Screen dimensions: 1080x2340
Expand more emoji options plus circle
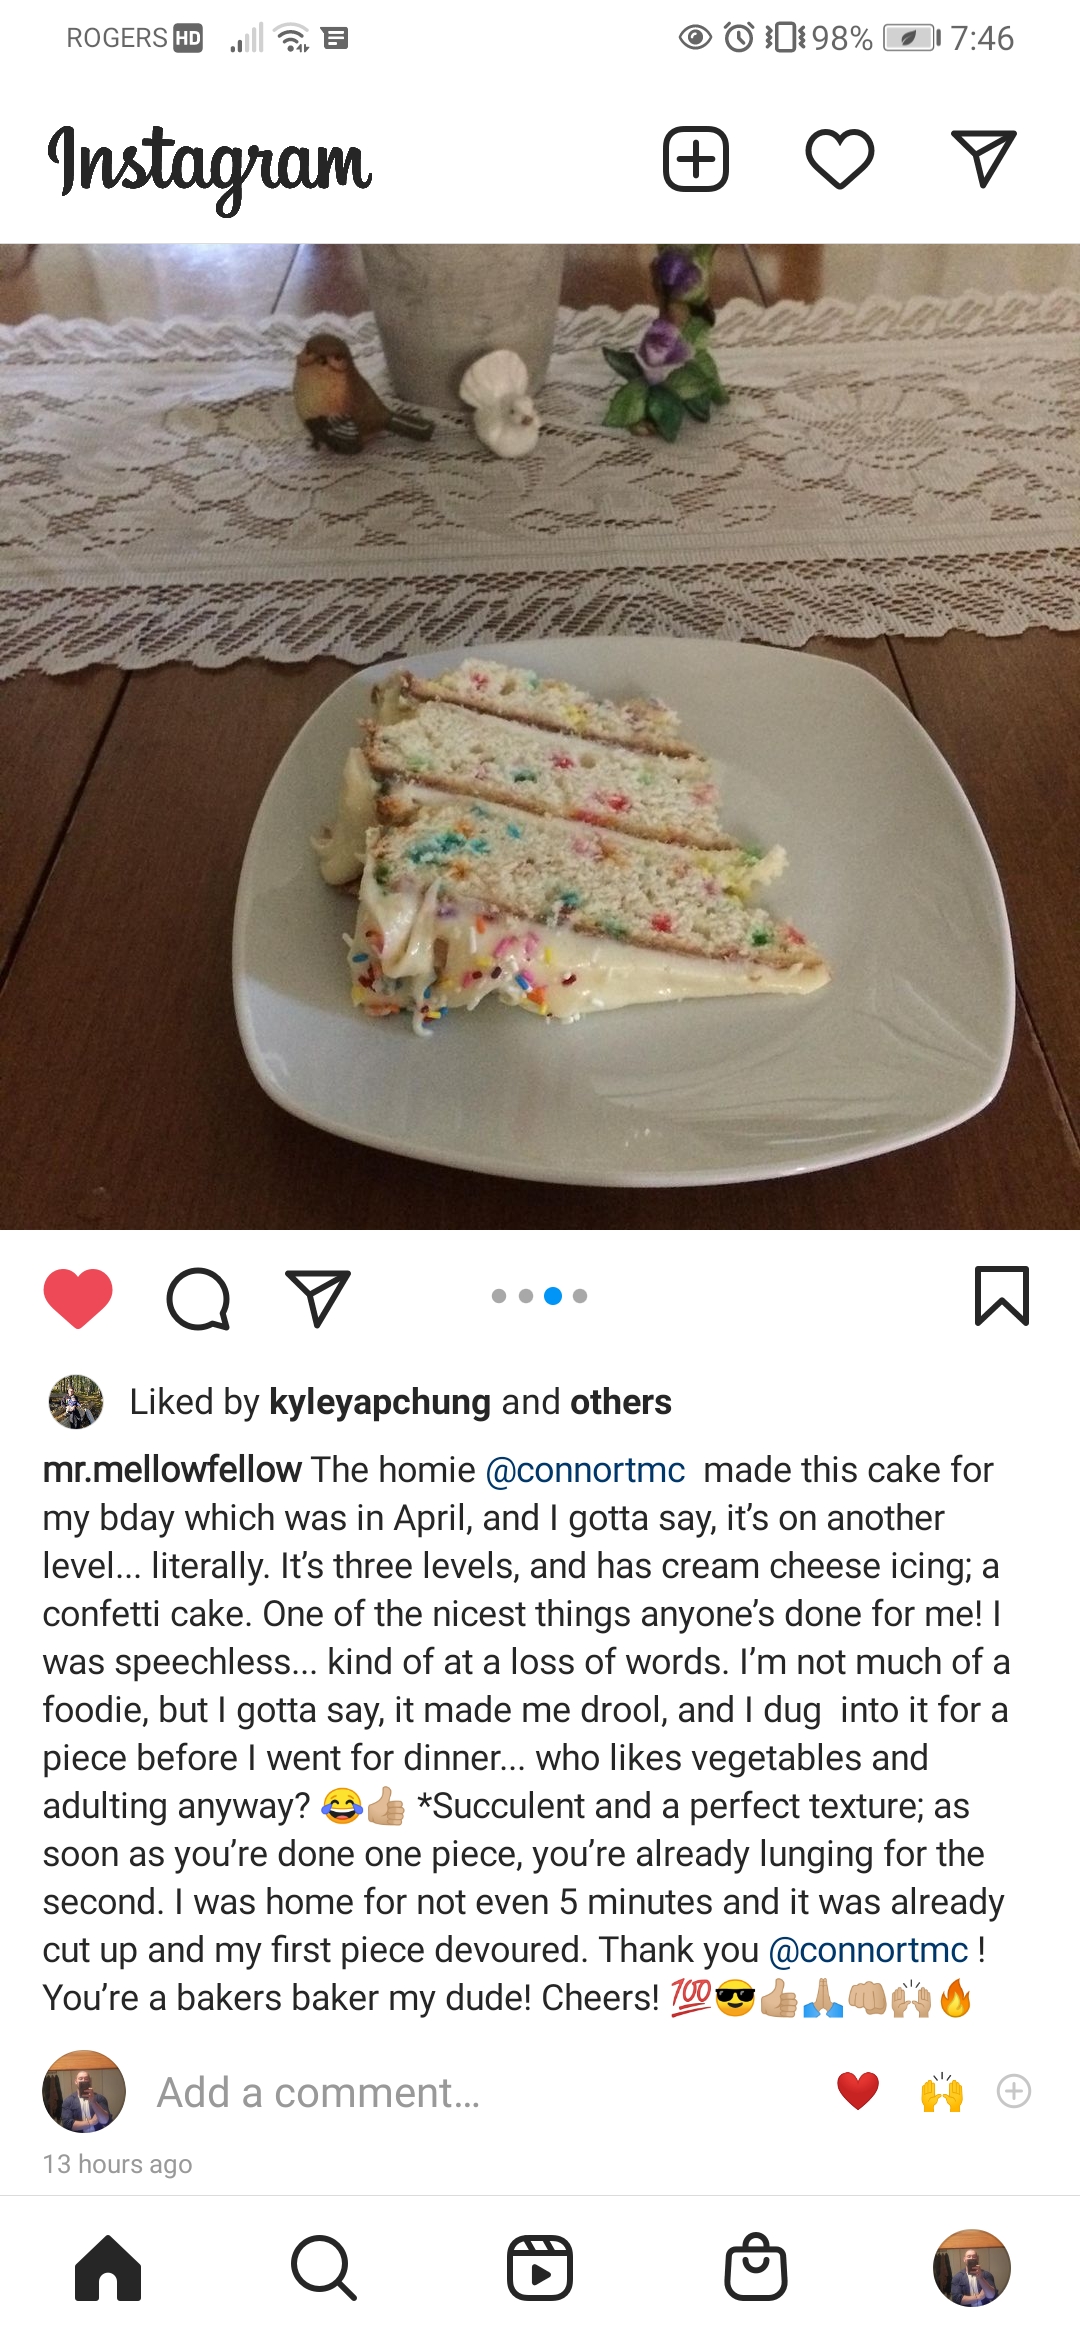coord(1014,2091)
